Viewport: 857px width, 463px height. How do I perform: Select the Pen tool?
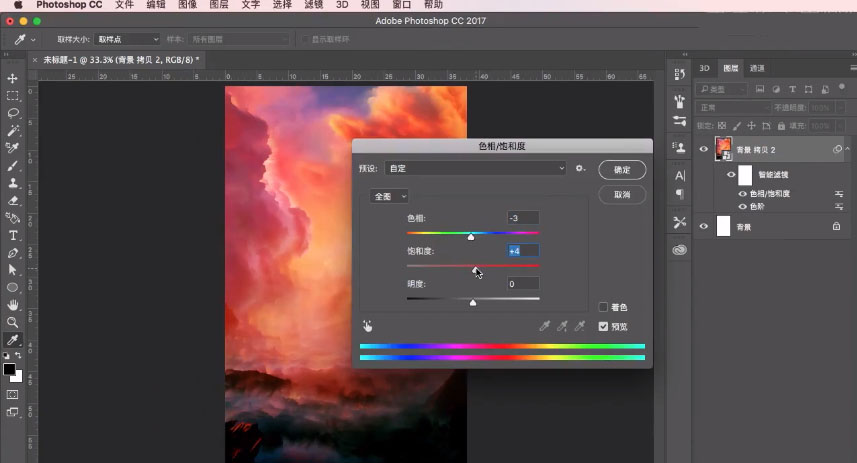coord(13,253)
